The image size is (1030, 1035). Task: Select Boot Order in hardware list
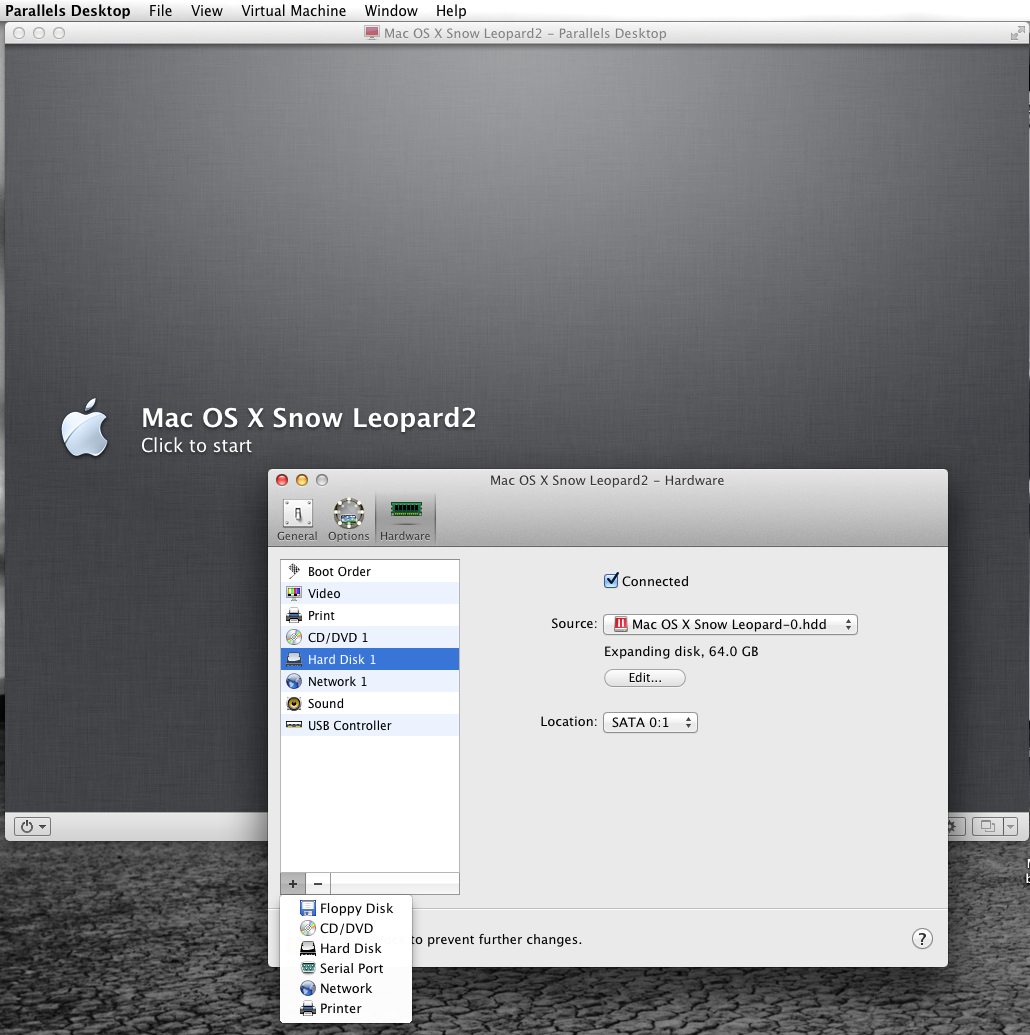[370, 571]
